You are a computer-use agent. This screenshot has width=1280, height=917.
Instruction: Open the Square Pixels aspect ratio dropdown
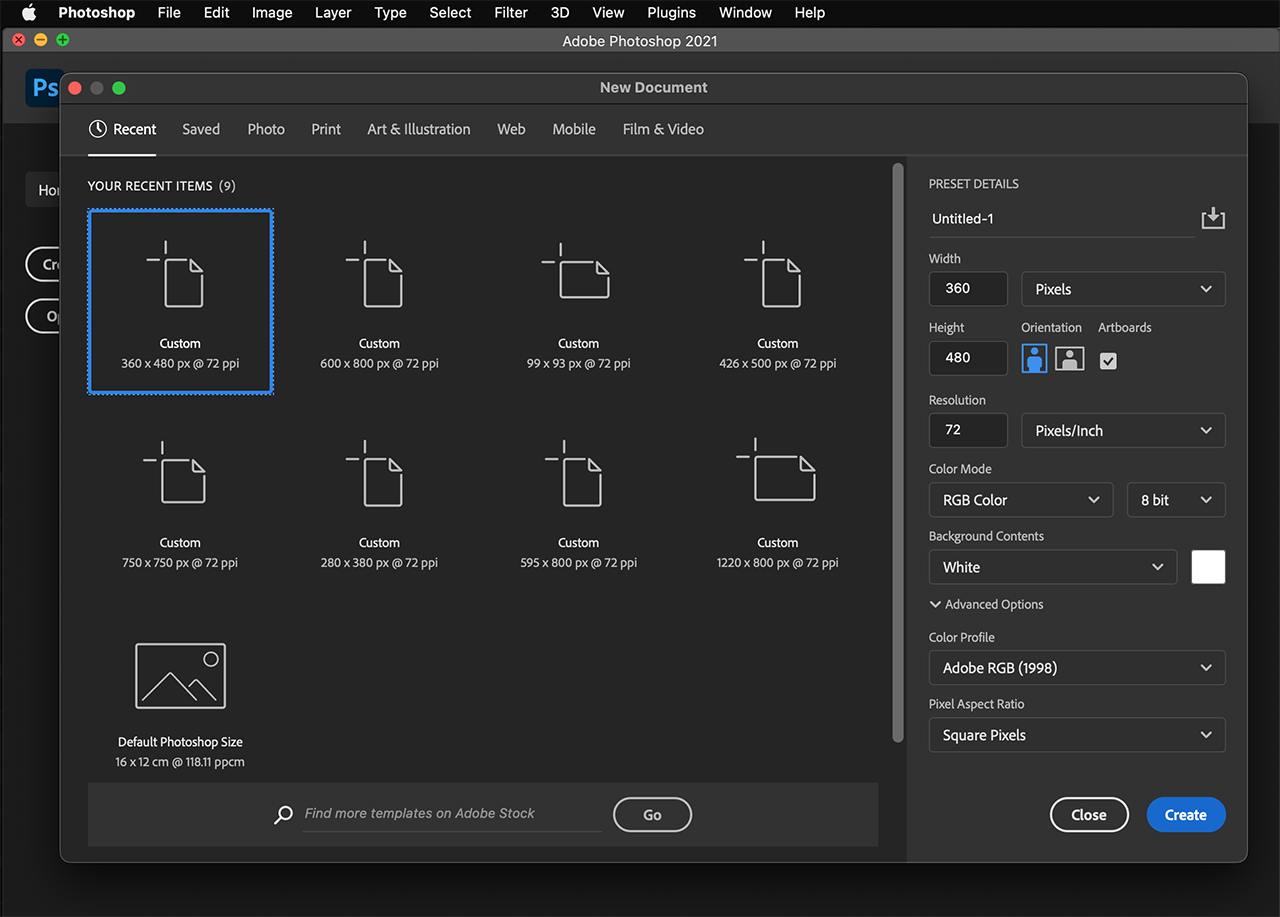[x=1077, y=735]
